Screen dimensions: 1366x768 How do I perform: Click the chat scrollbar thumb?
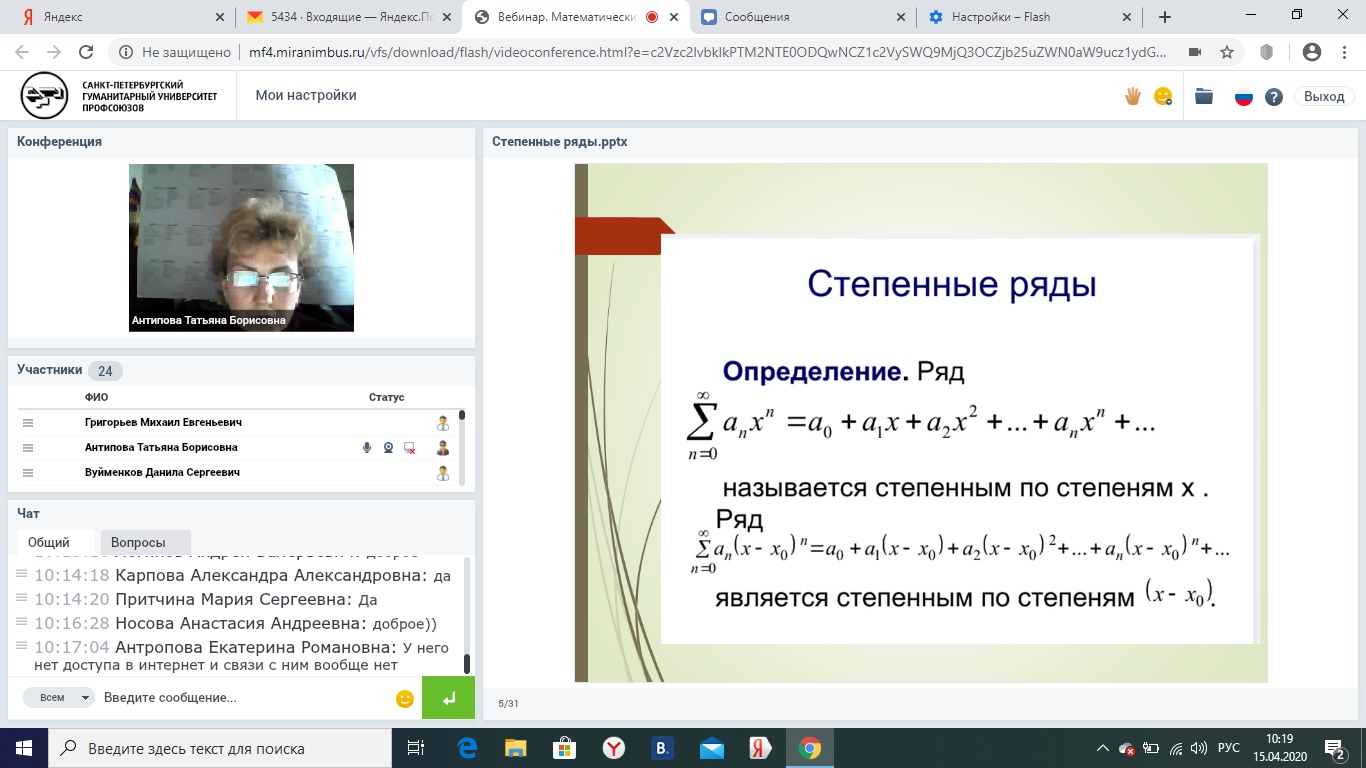click(466, 664)
